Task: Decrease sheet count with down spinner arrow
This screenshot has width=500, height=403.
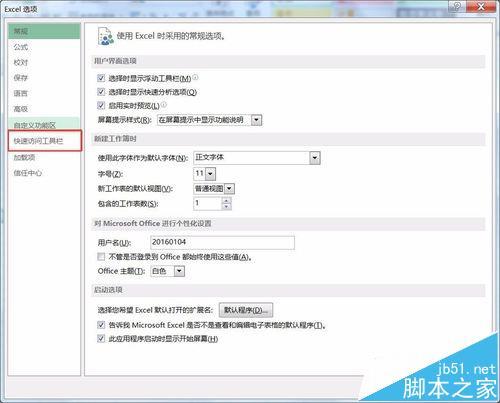Action: (226, 207)
